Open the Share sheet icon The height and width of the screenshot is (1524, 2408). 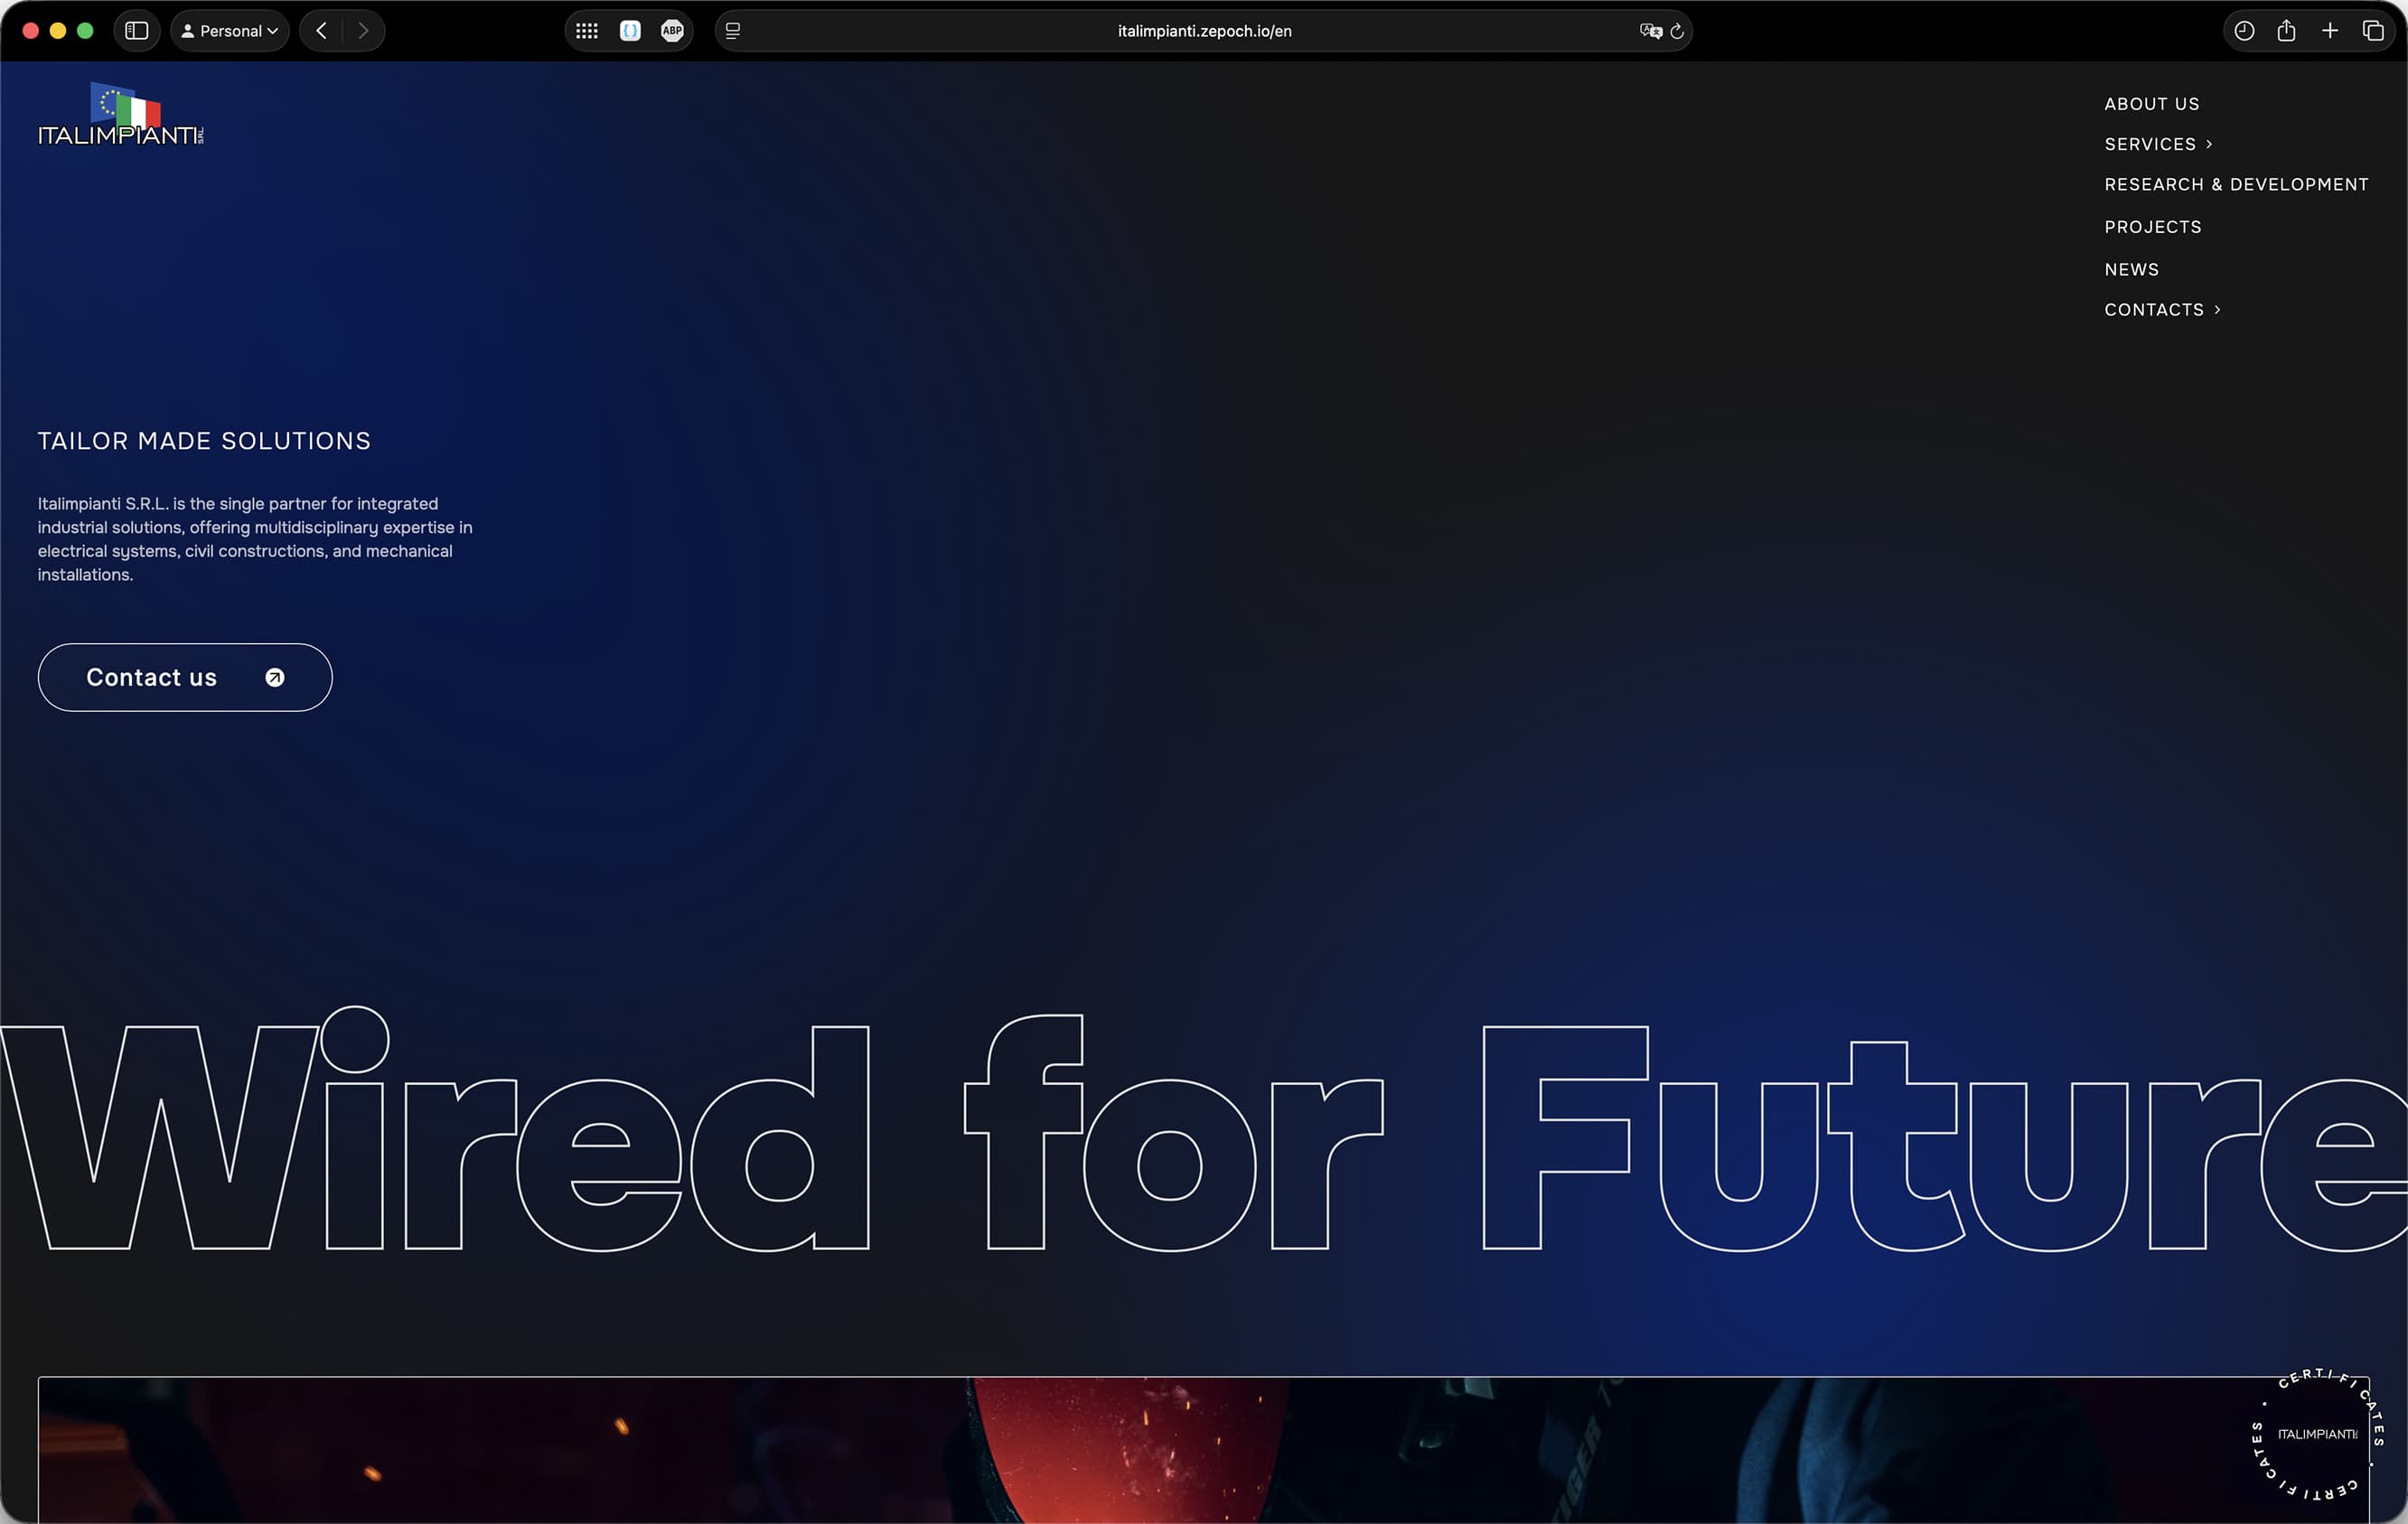tap(2286, 31)
